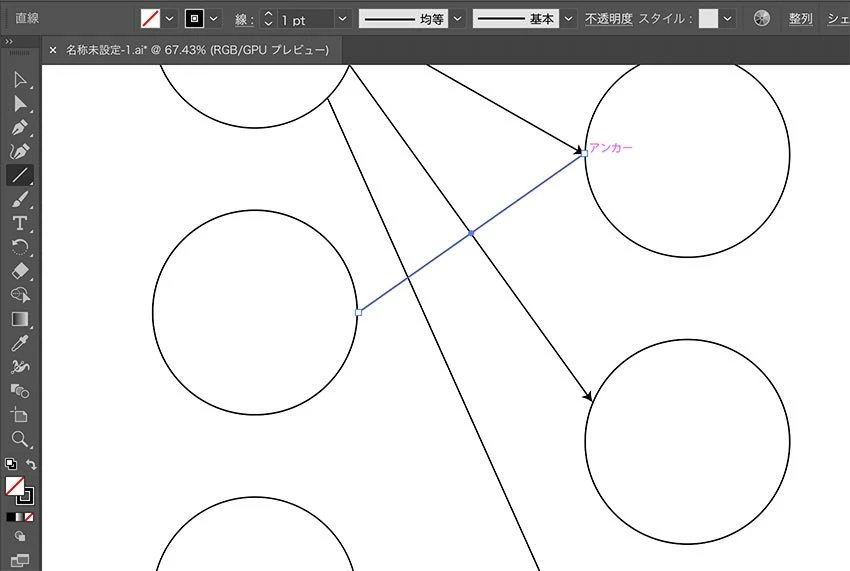Click the blue midpoint on the drawn line

471,233
